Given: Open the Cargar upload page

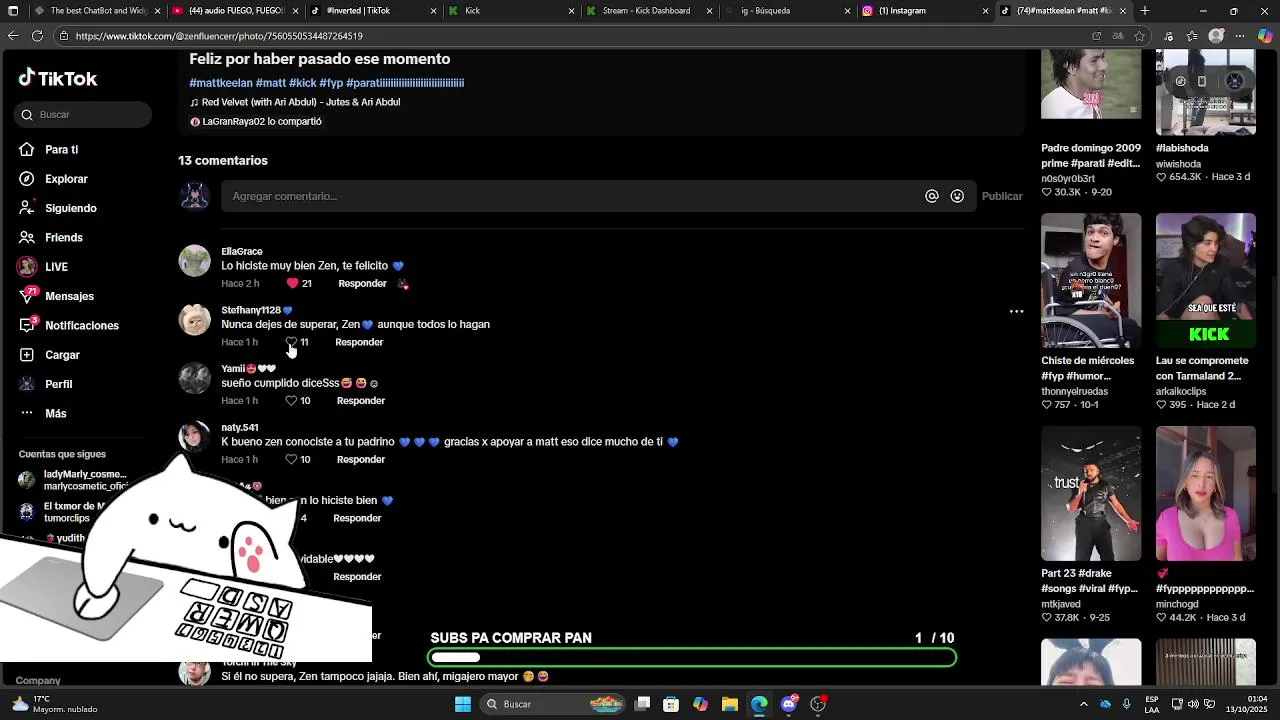Looking at the screenshot, I should [x=62, y=355].
